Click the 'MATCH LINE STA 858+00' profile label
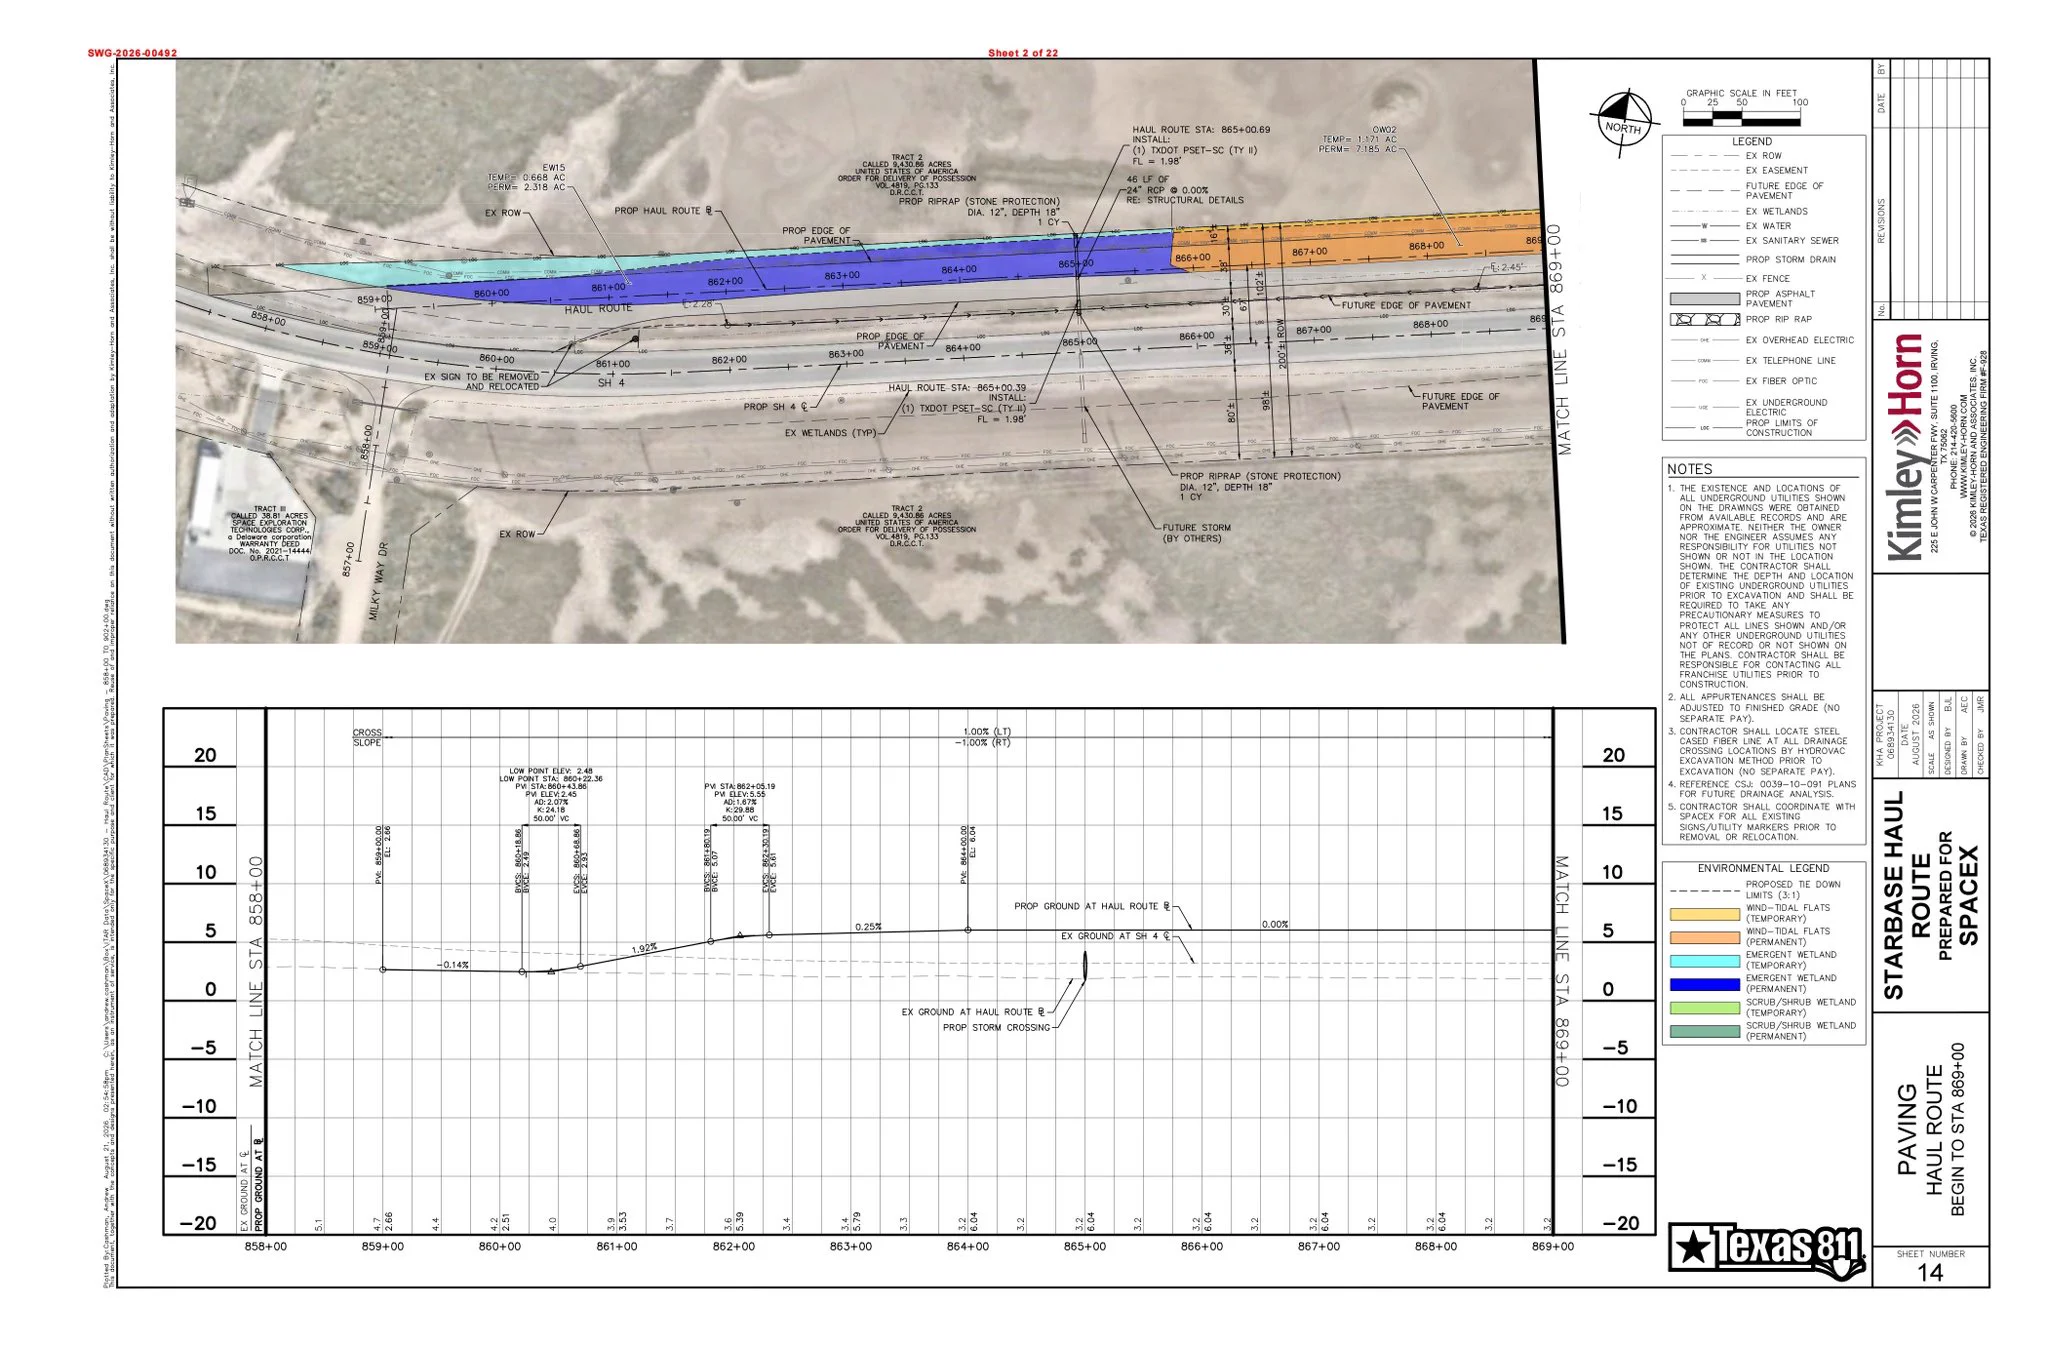 pos(256,972)
